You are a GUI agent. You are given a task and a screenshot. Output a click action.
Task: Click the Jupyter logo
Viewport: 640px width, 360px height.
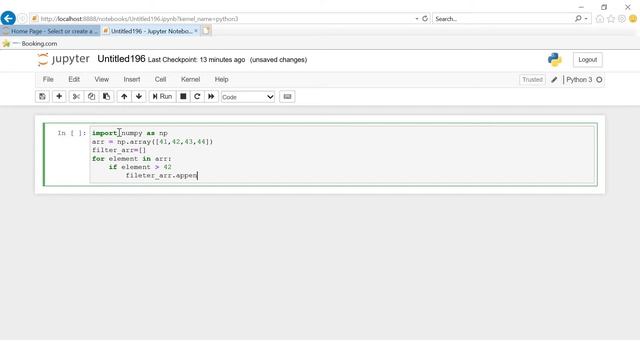click(x=63, y=59)
